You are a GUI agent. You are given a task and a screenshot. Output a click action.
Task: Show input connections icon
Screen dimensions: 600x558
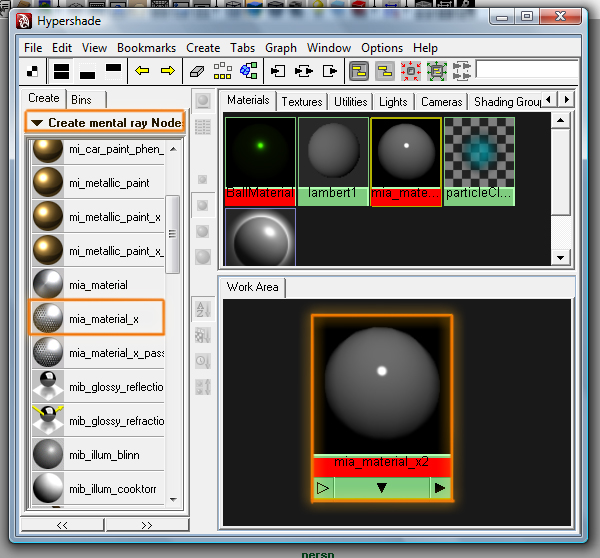(278, 71)
